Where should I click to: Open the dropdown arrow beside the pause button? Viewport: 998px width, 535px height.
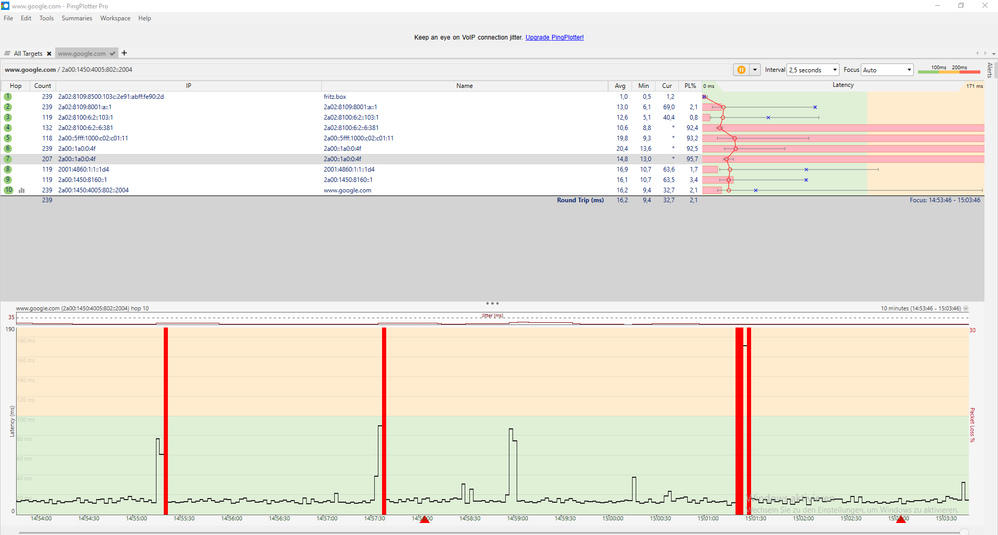coord(755,70)
